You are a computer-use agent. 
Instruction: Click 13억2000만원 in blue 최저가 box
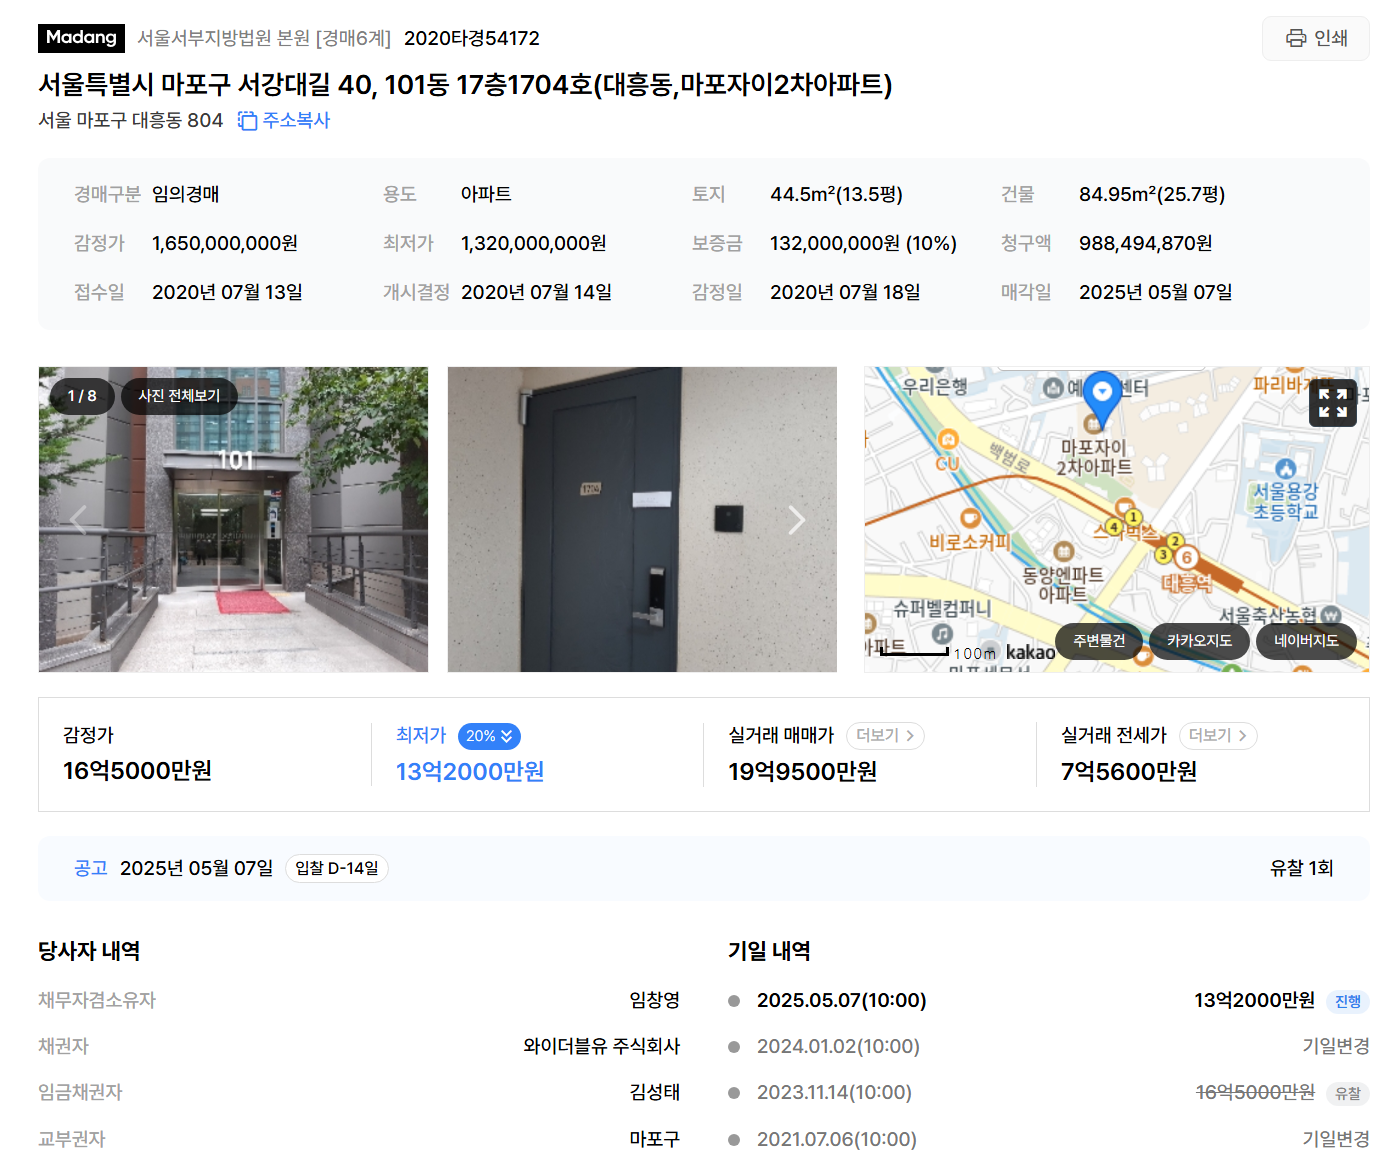point(470,772)
